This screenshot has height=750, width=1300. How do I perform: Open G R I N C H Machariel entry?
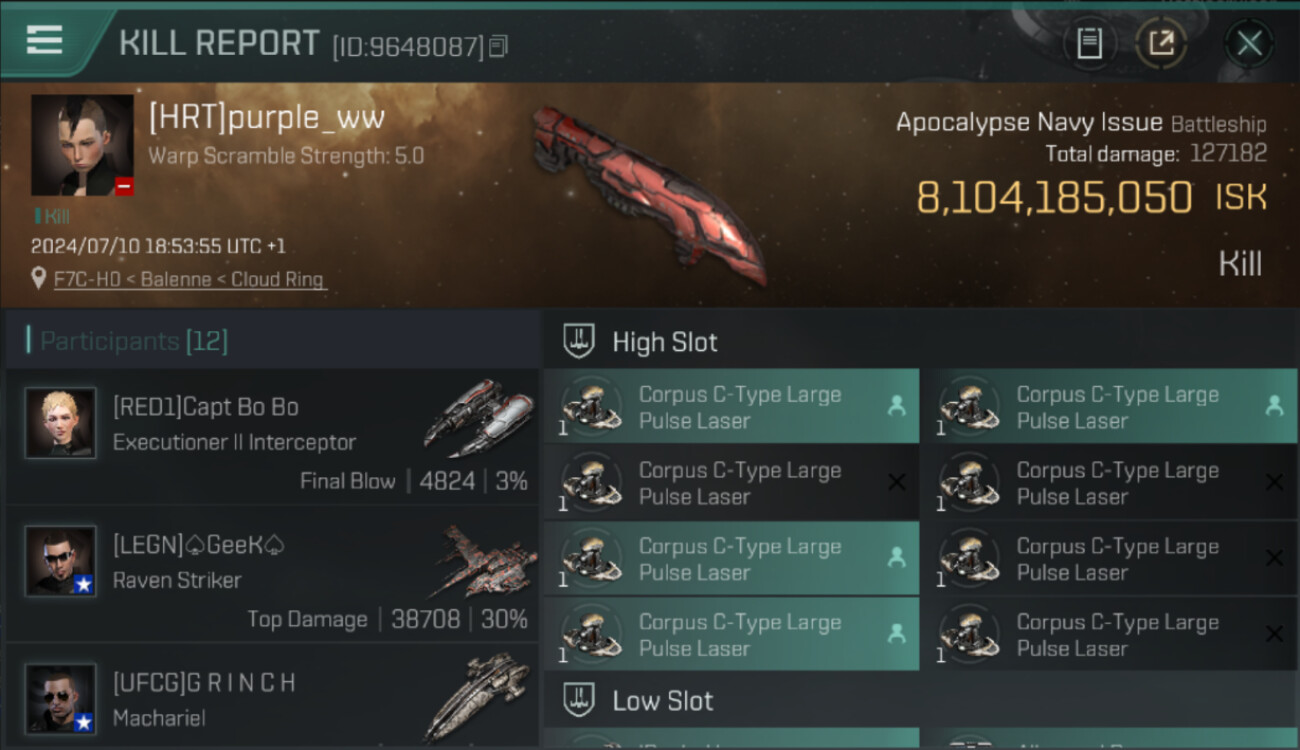272,697
